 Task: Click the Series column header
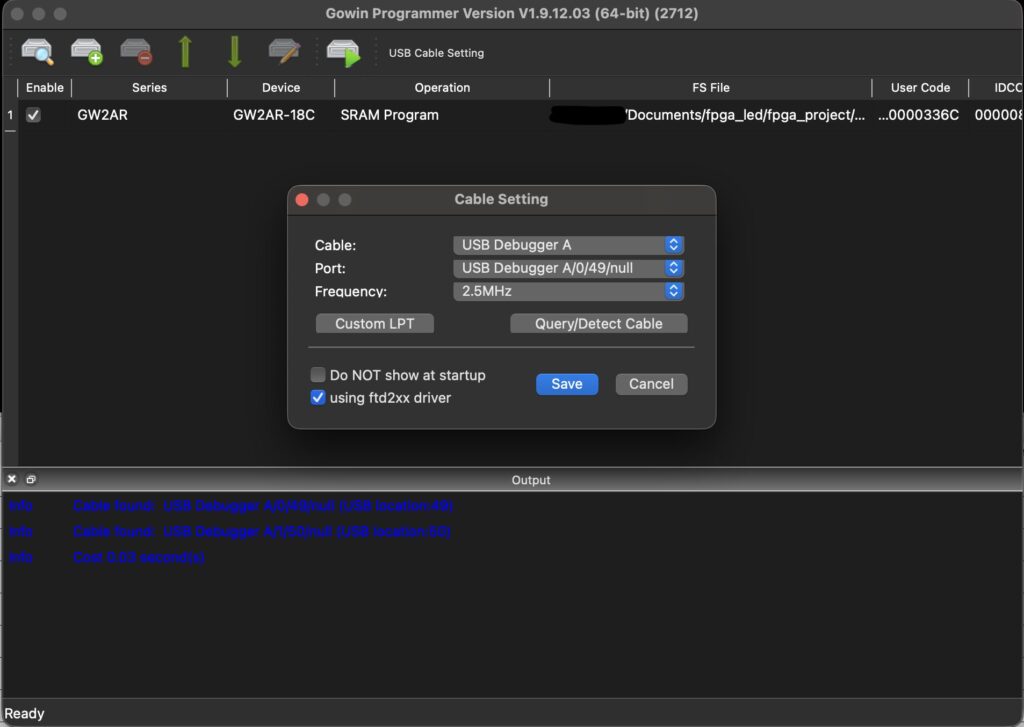coord(149,88)
